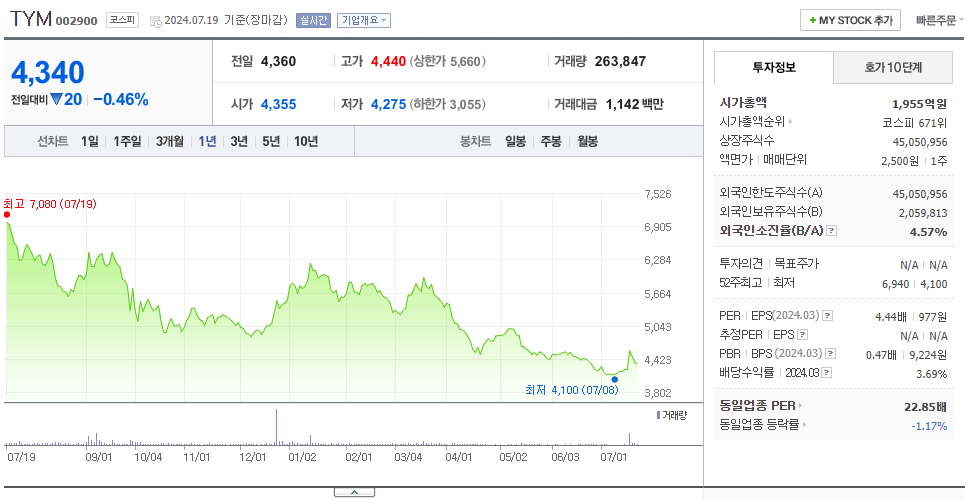Click the 거래량 legend in volume chart
The width and height of the screenshot is (968, 500).
(x=672, y=415)
